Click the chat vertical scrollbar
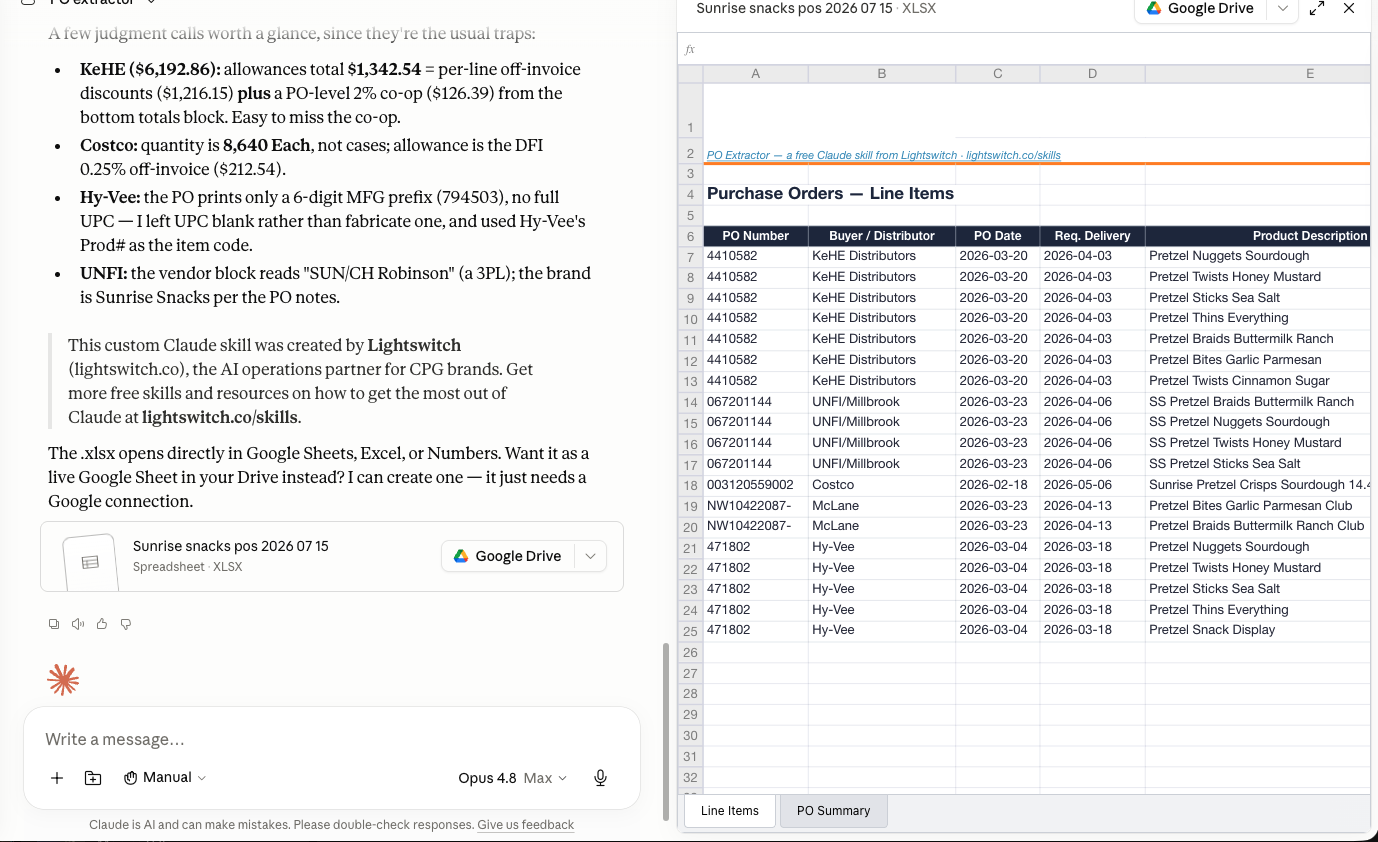The width and height of the screenshot is (1378, 842). (x=666, y=732)
